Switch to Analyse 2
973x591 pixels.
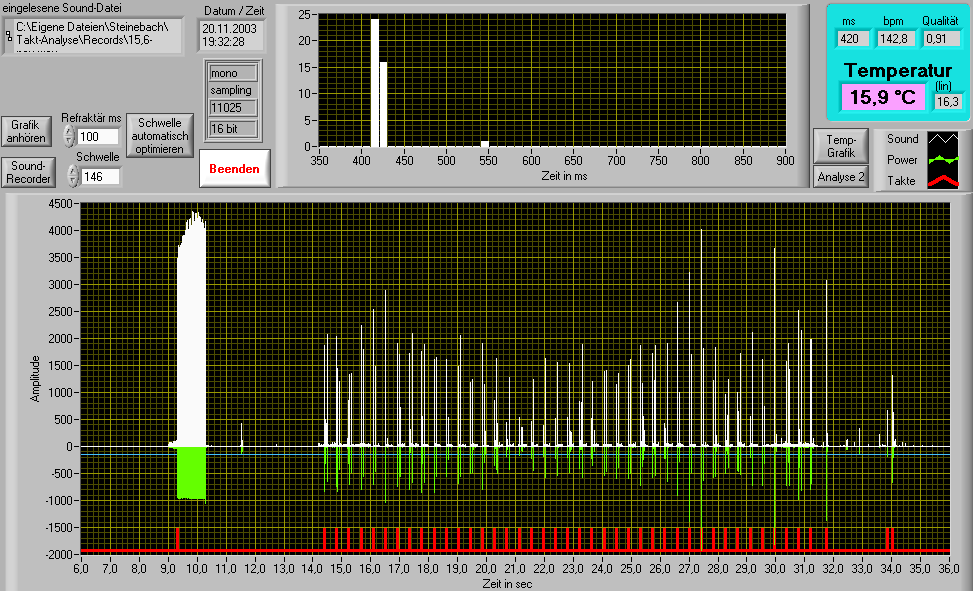click(840, 177)
